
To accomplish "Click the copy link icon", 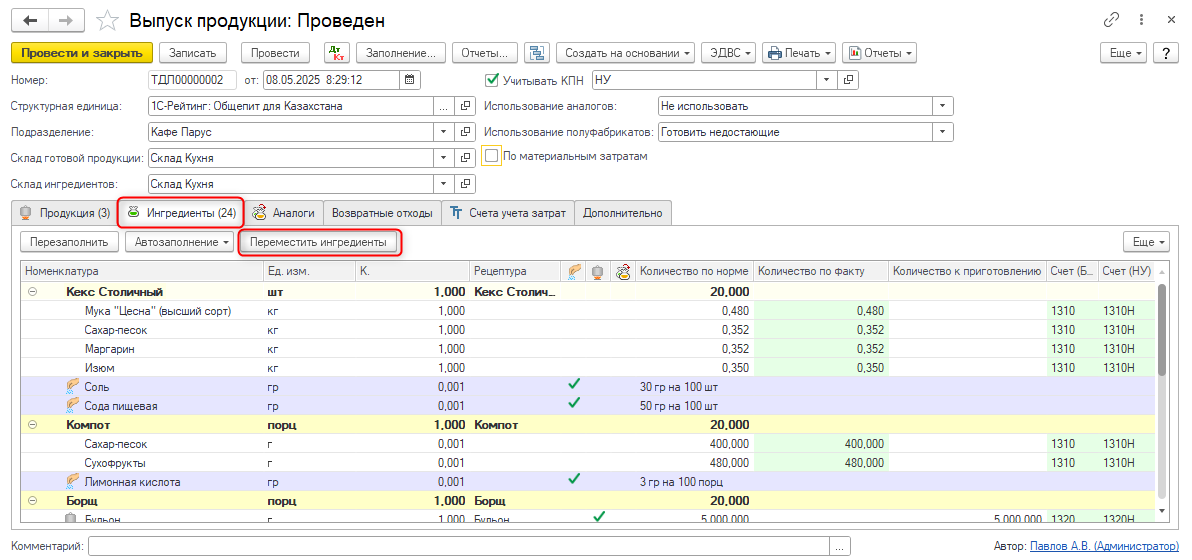I will (1111, 20).
